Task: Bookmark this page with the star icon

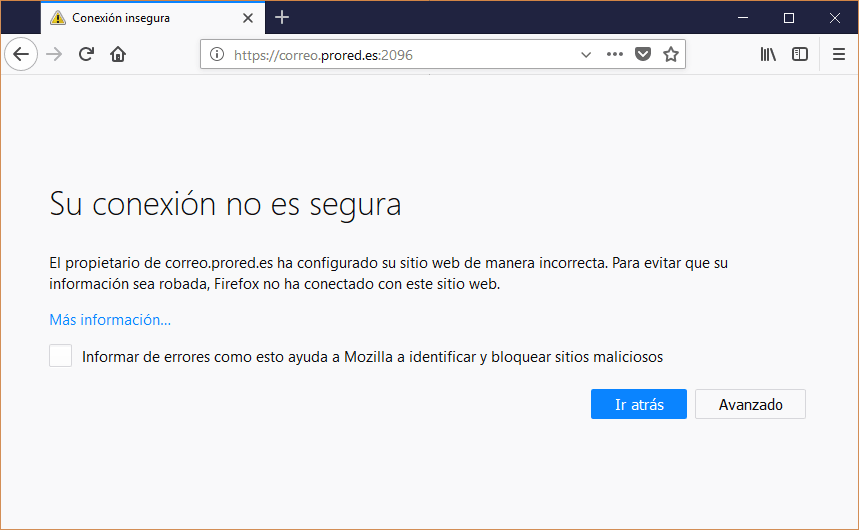Action: pyautogui.click(x=671, y=54)
